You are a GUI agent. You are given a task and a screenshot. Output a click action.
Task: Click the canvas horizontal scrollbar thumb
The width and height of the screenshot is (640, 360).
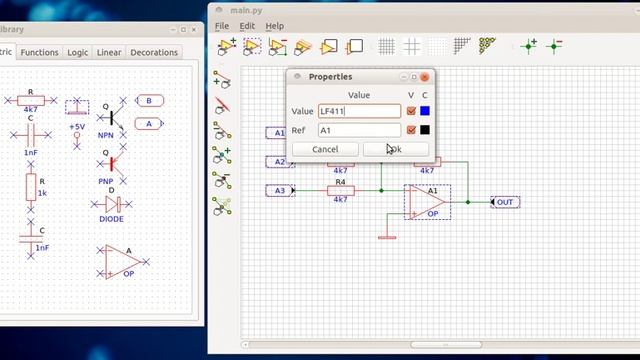pos(446,345)
